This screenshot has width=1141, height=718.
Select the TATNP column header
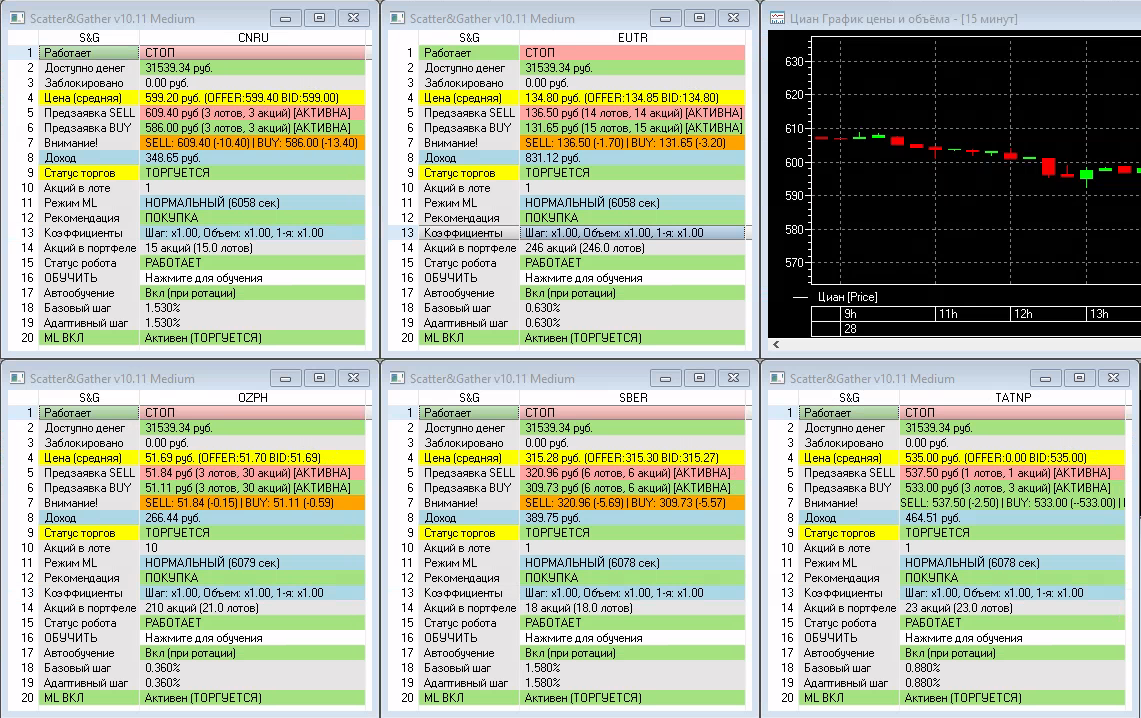coord(1012,398)
